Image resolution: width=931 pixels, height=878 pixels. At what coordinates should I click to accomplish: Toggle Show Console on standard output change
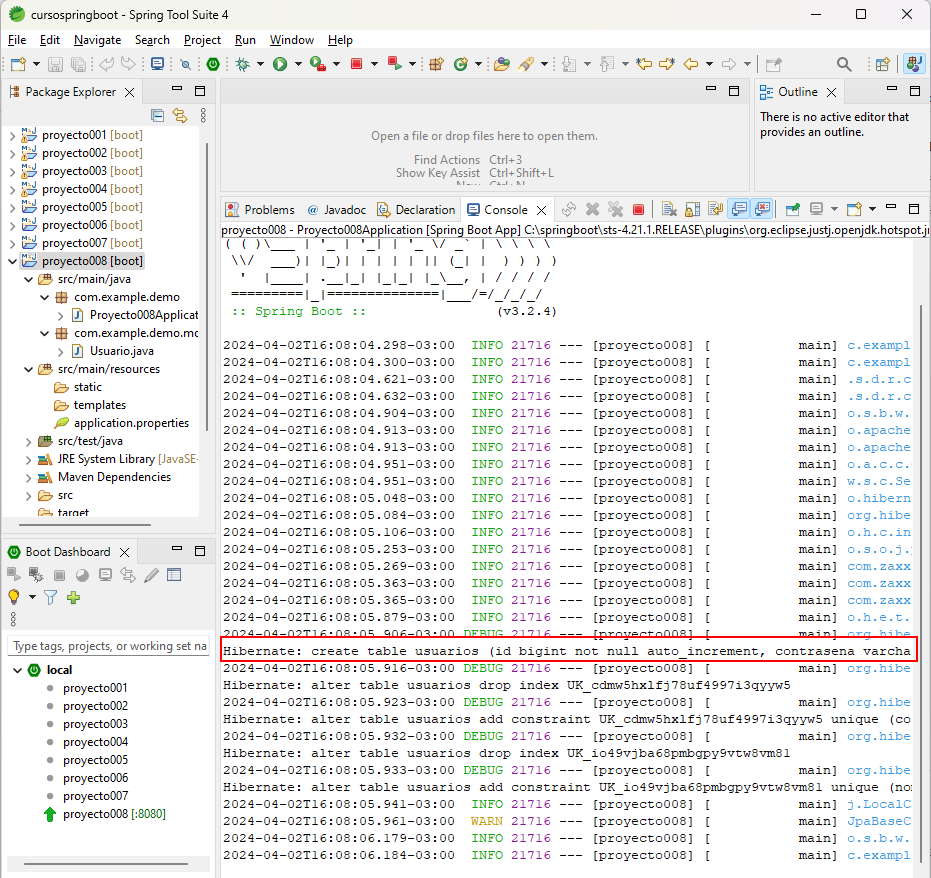point(739,209)
